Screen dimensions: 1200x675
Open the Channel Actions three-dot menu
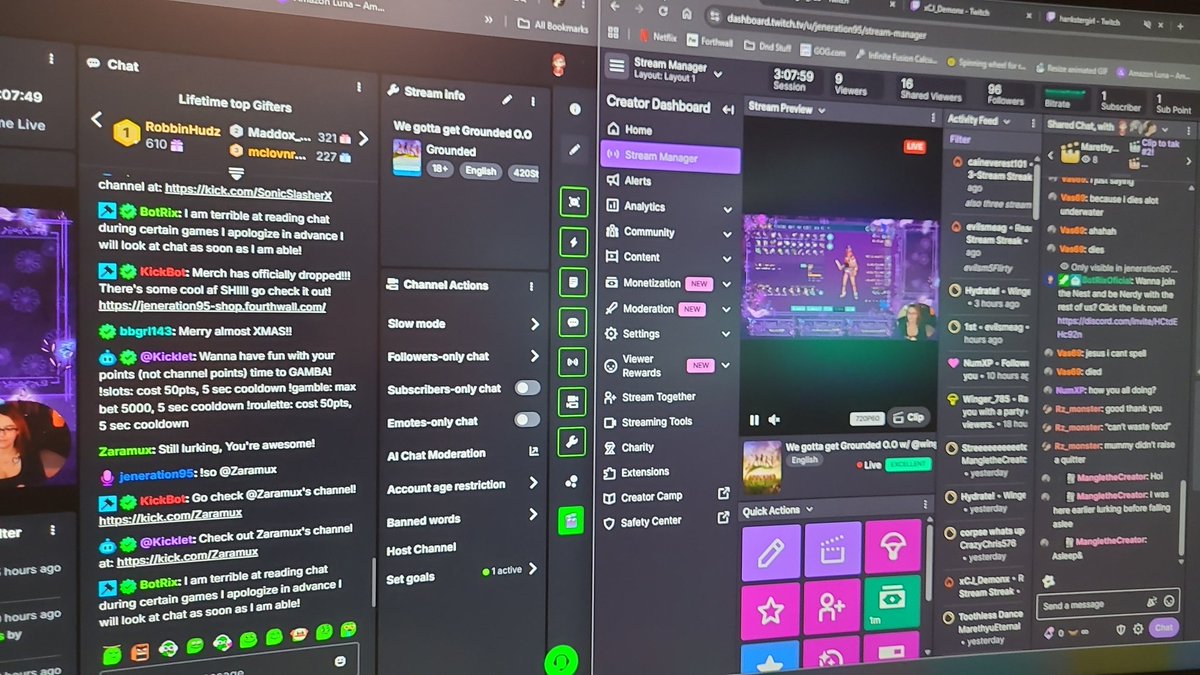click(x=533, y=286)
